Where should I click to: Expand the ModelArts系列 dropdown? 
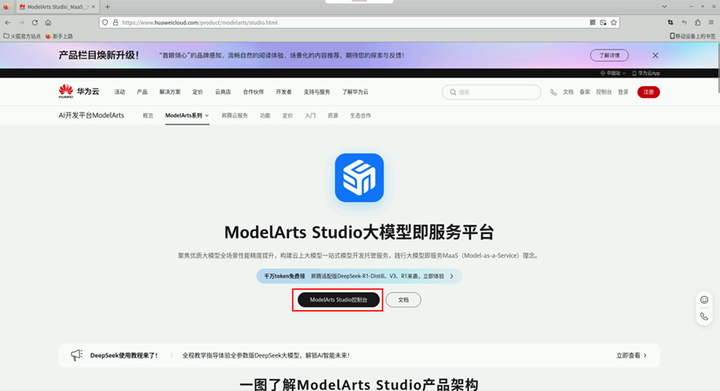pos(187,116)
